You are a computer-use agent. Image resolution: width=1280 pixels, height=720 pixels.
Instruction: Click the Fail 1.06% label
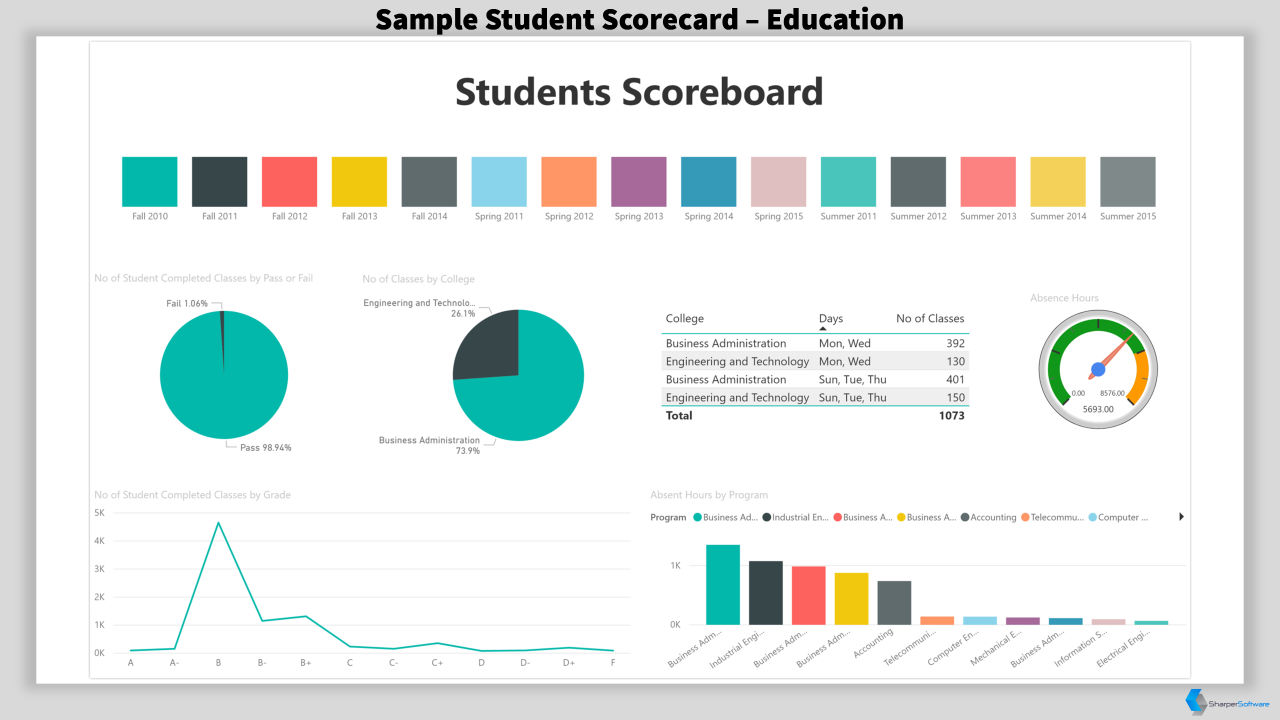tap(187, 303)
